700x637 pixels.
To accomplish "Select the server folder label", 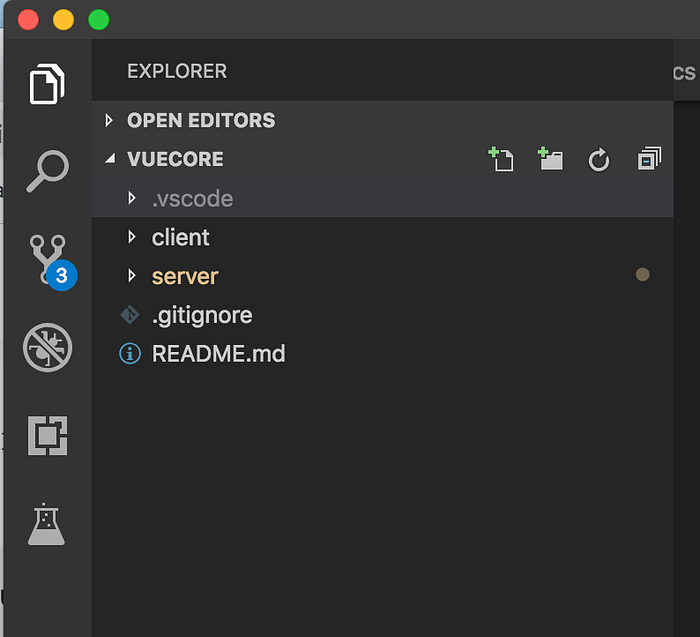I will coord(185,277).
